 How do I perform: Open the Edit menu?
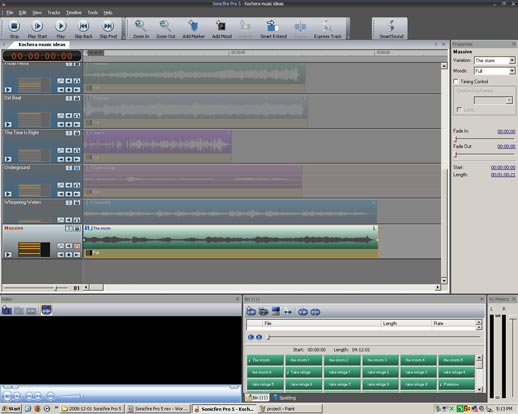pyautogui.click(x=22, y=13)
